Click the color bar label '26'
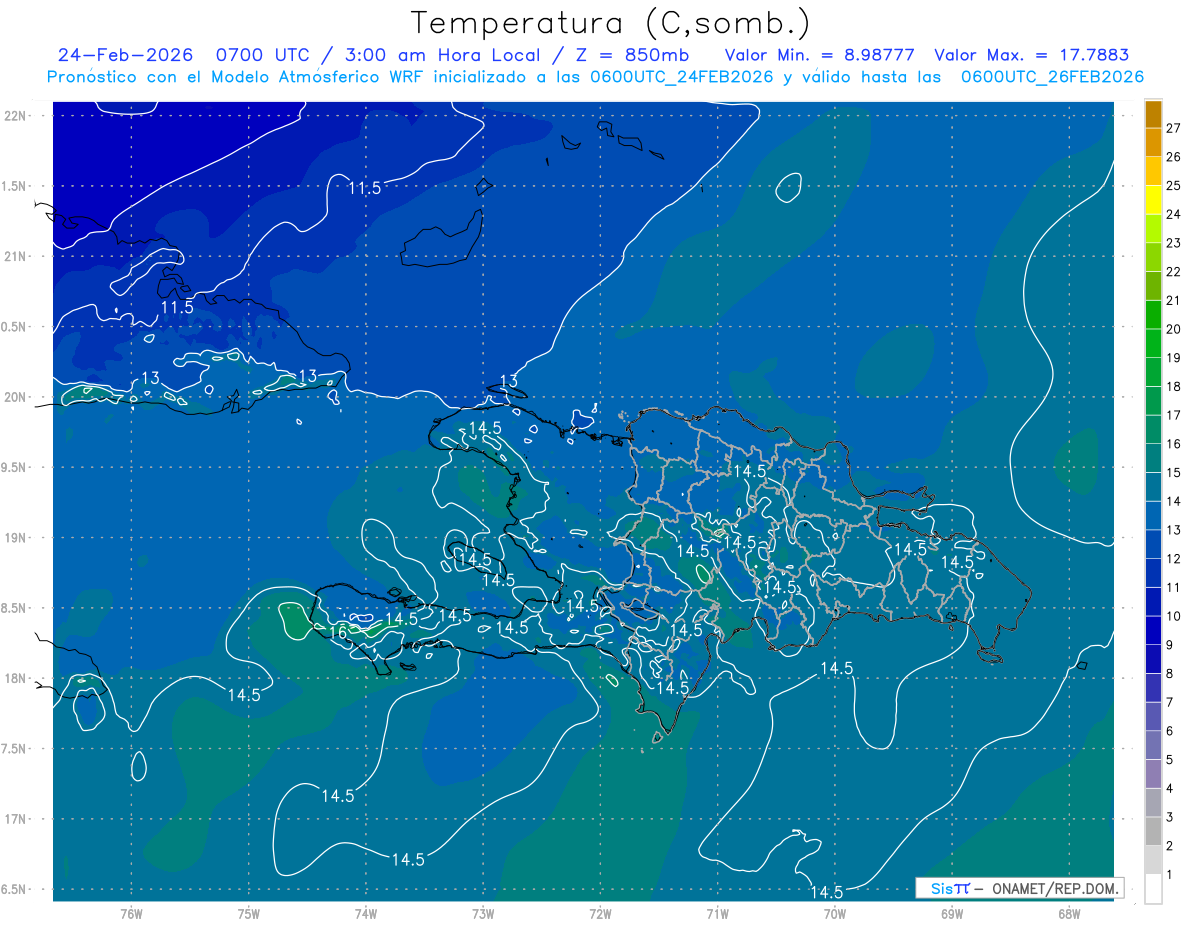The height and width of the screenshot is (927, 1200). click(1173, 157)
